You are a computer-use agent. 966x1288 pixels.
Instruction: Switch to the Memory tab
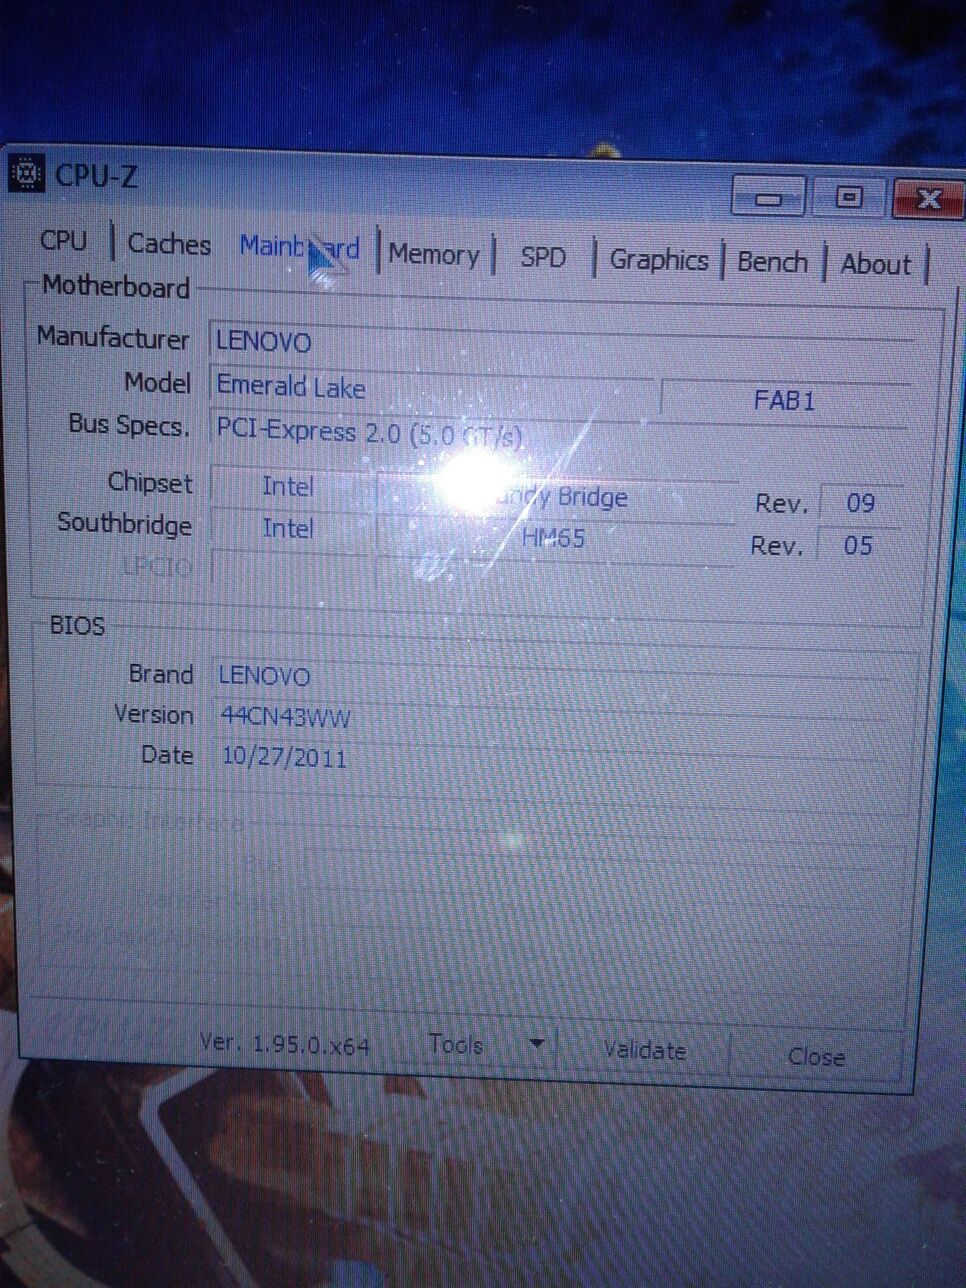(x=434, y=254)
